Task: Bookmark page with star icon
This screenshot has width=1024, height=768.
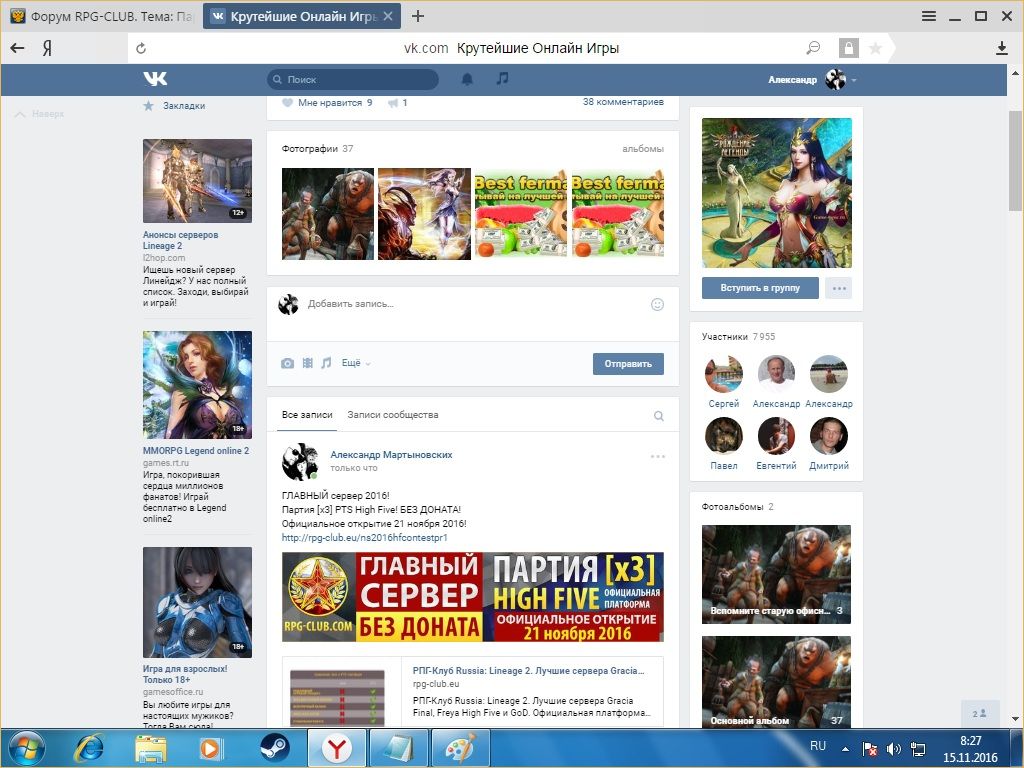Action: 876,48
